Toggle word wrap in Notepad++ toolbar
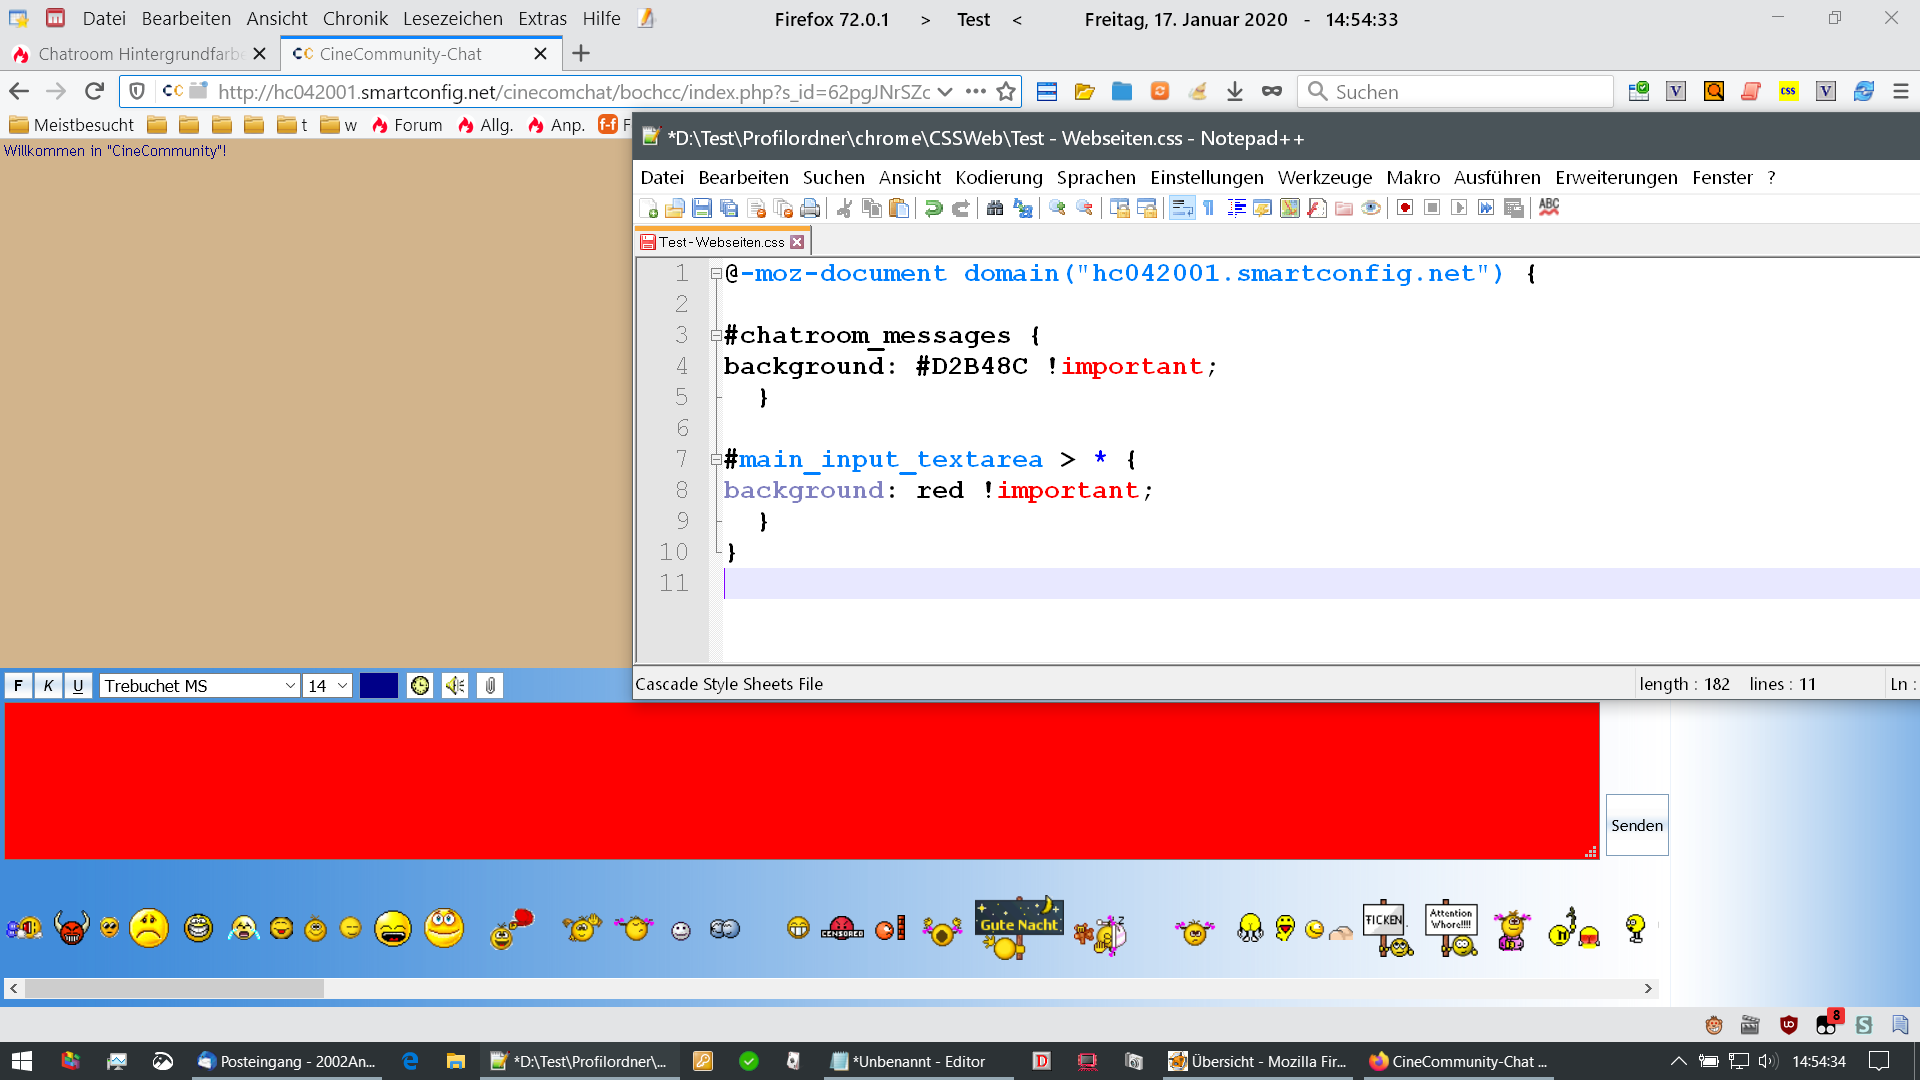 click(x=1182, y=208)
